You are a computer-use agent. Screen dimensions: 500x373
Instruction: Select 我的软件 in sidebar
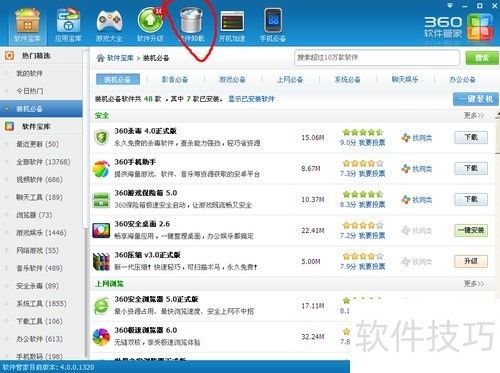(x=41, y=73)
